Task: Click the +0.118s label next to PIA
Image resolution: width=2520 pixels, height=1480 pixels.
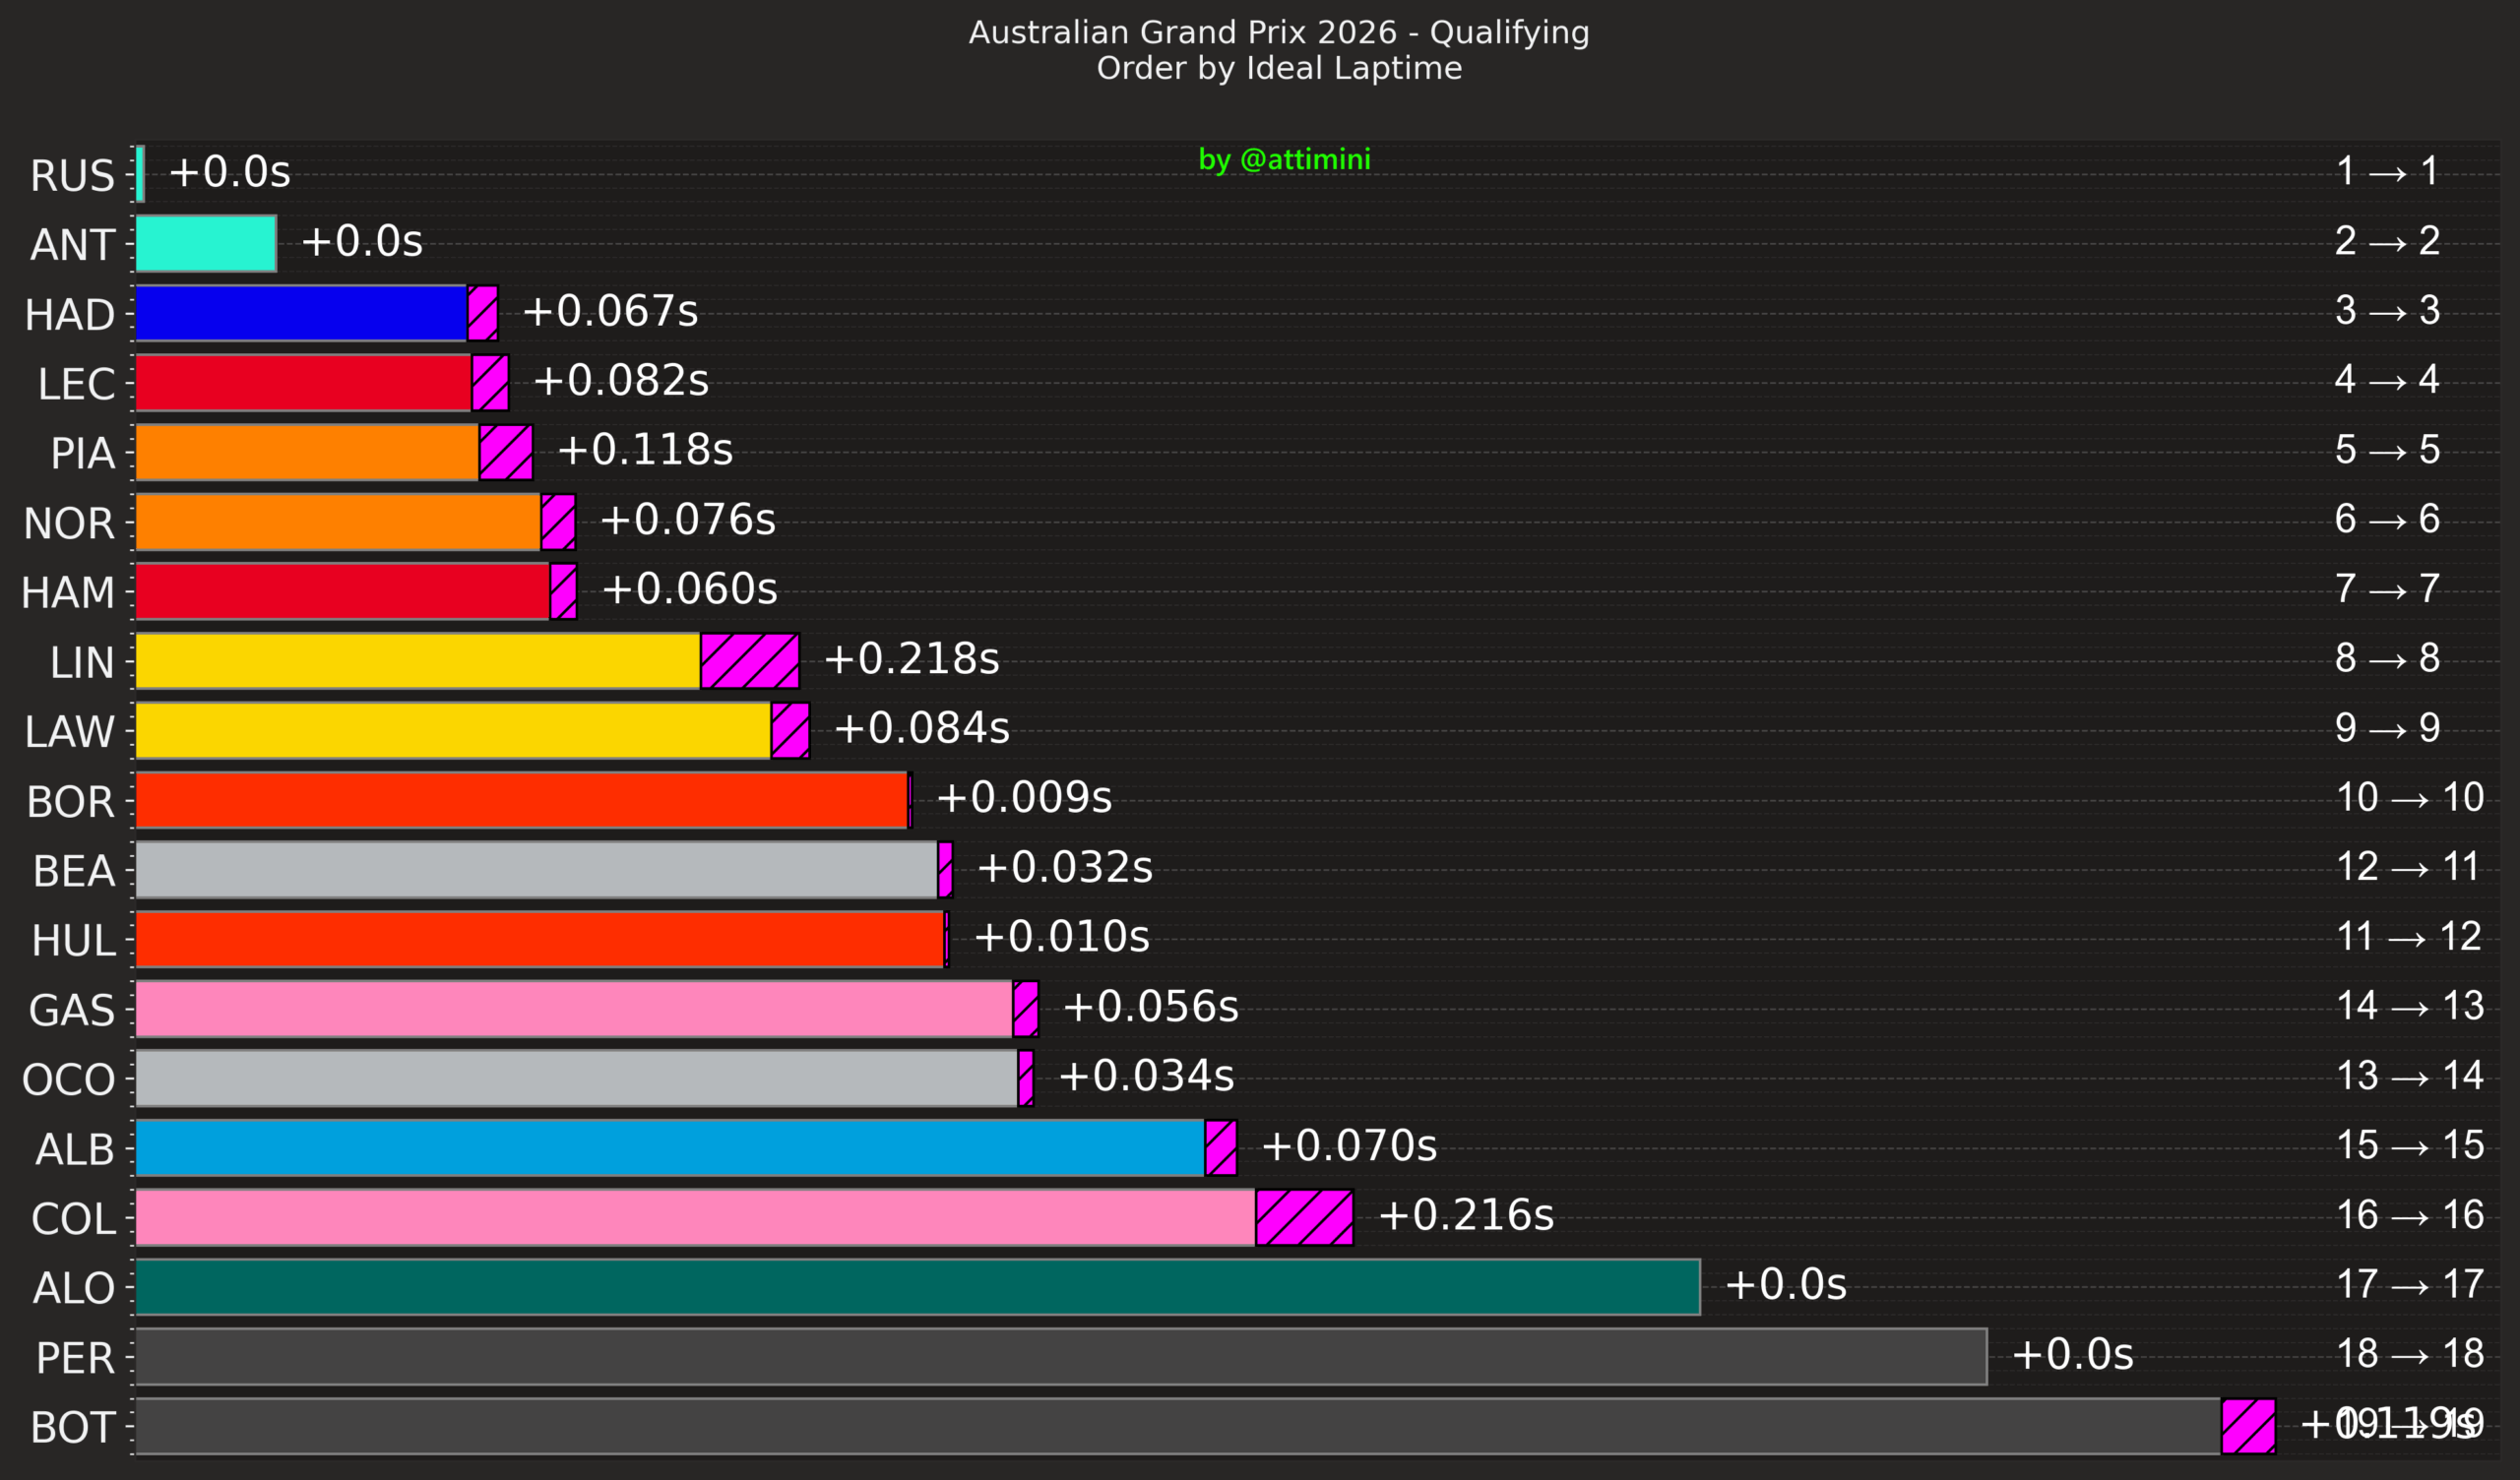Action: click(645, 450)
